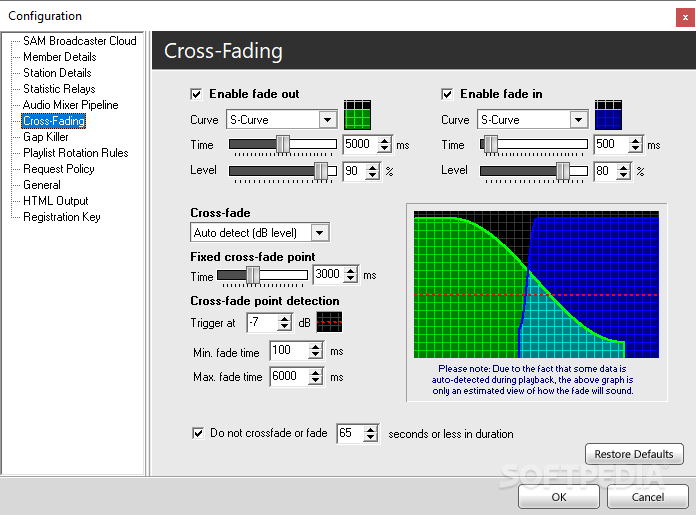The height and width of the screenshot is (515, 696).
Task: Click the fade out Time 5000 field
Action: click(x=360, y=144)
